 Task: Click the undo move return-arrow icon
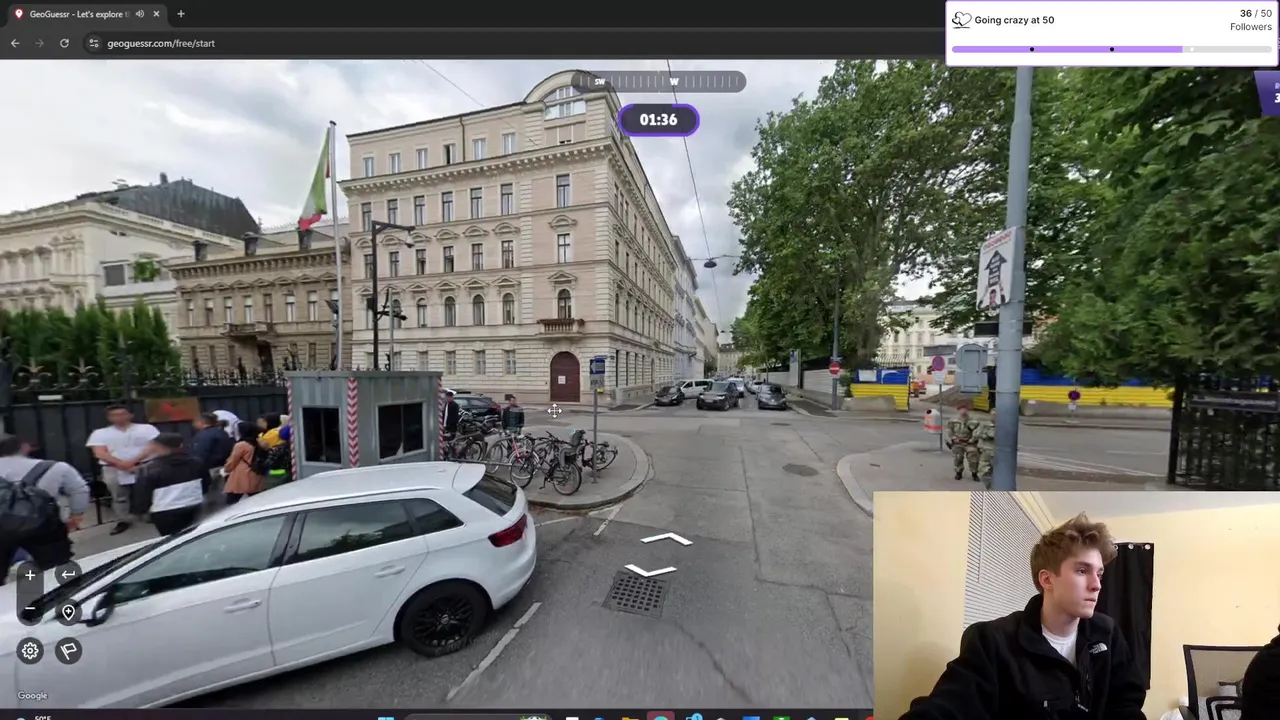coord(68,574)
